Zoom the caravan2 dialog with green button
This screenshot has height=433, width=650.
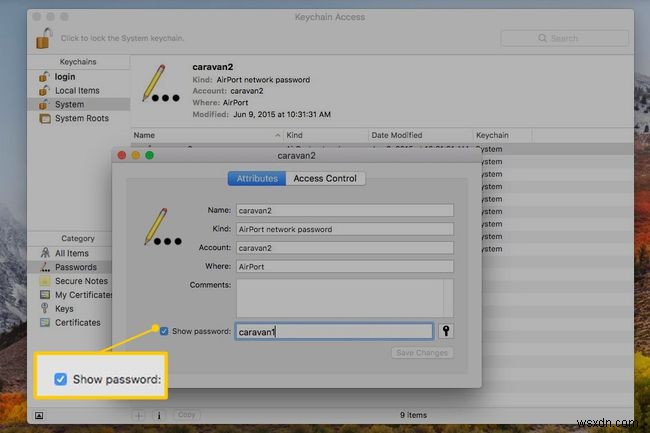pos(150,155)
